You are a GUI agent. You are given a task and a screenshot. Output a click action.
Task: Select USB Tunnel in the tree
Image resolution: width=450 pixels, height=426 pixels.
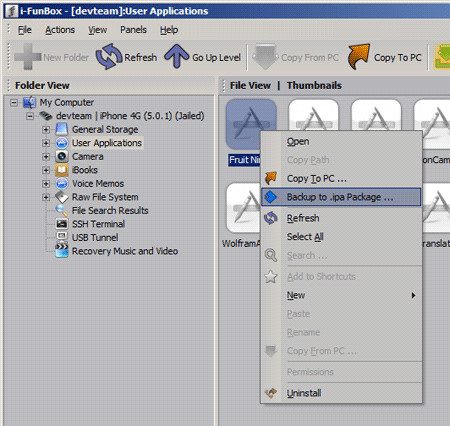(95, 237)
